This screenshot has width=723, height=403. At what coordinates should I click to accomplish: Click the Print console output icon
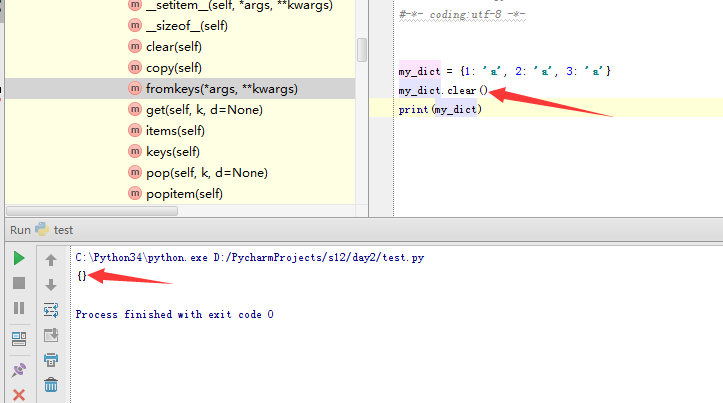51,360
